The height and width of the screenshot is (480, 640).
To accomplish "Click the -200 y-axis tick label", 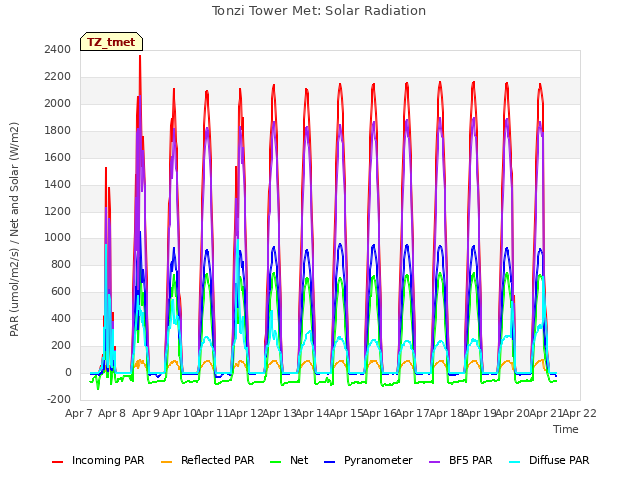I will click(x=59, y=399).
